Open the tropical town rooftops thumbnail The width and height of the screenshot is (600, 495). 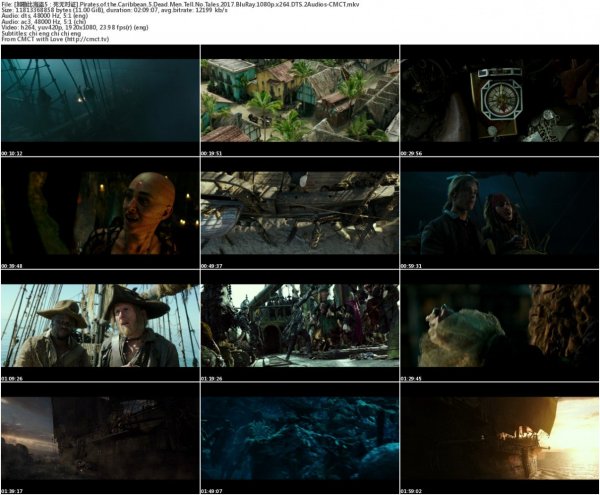300,102
